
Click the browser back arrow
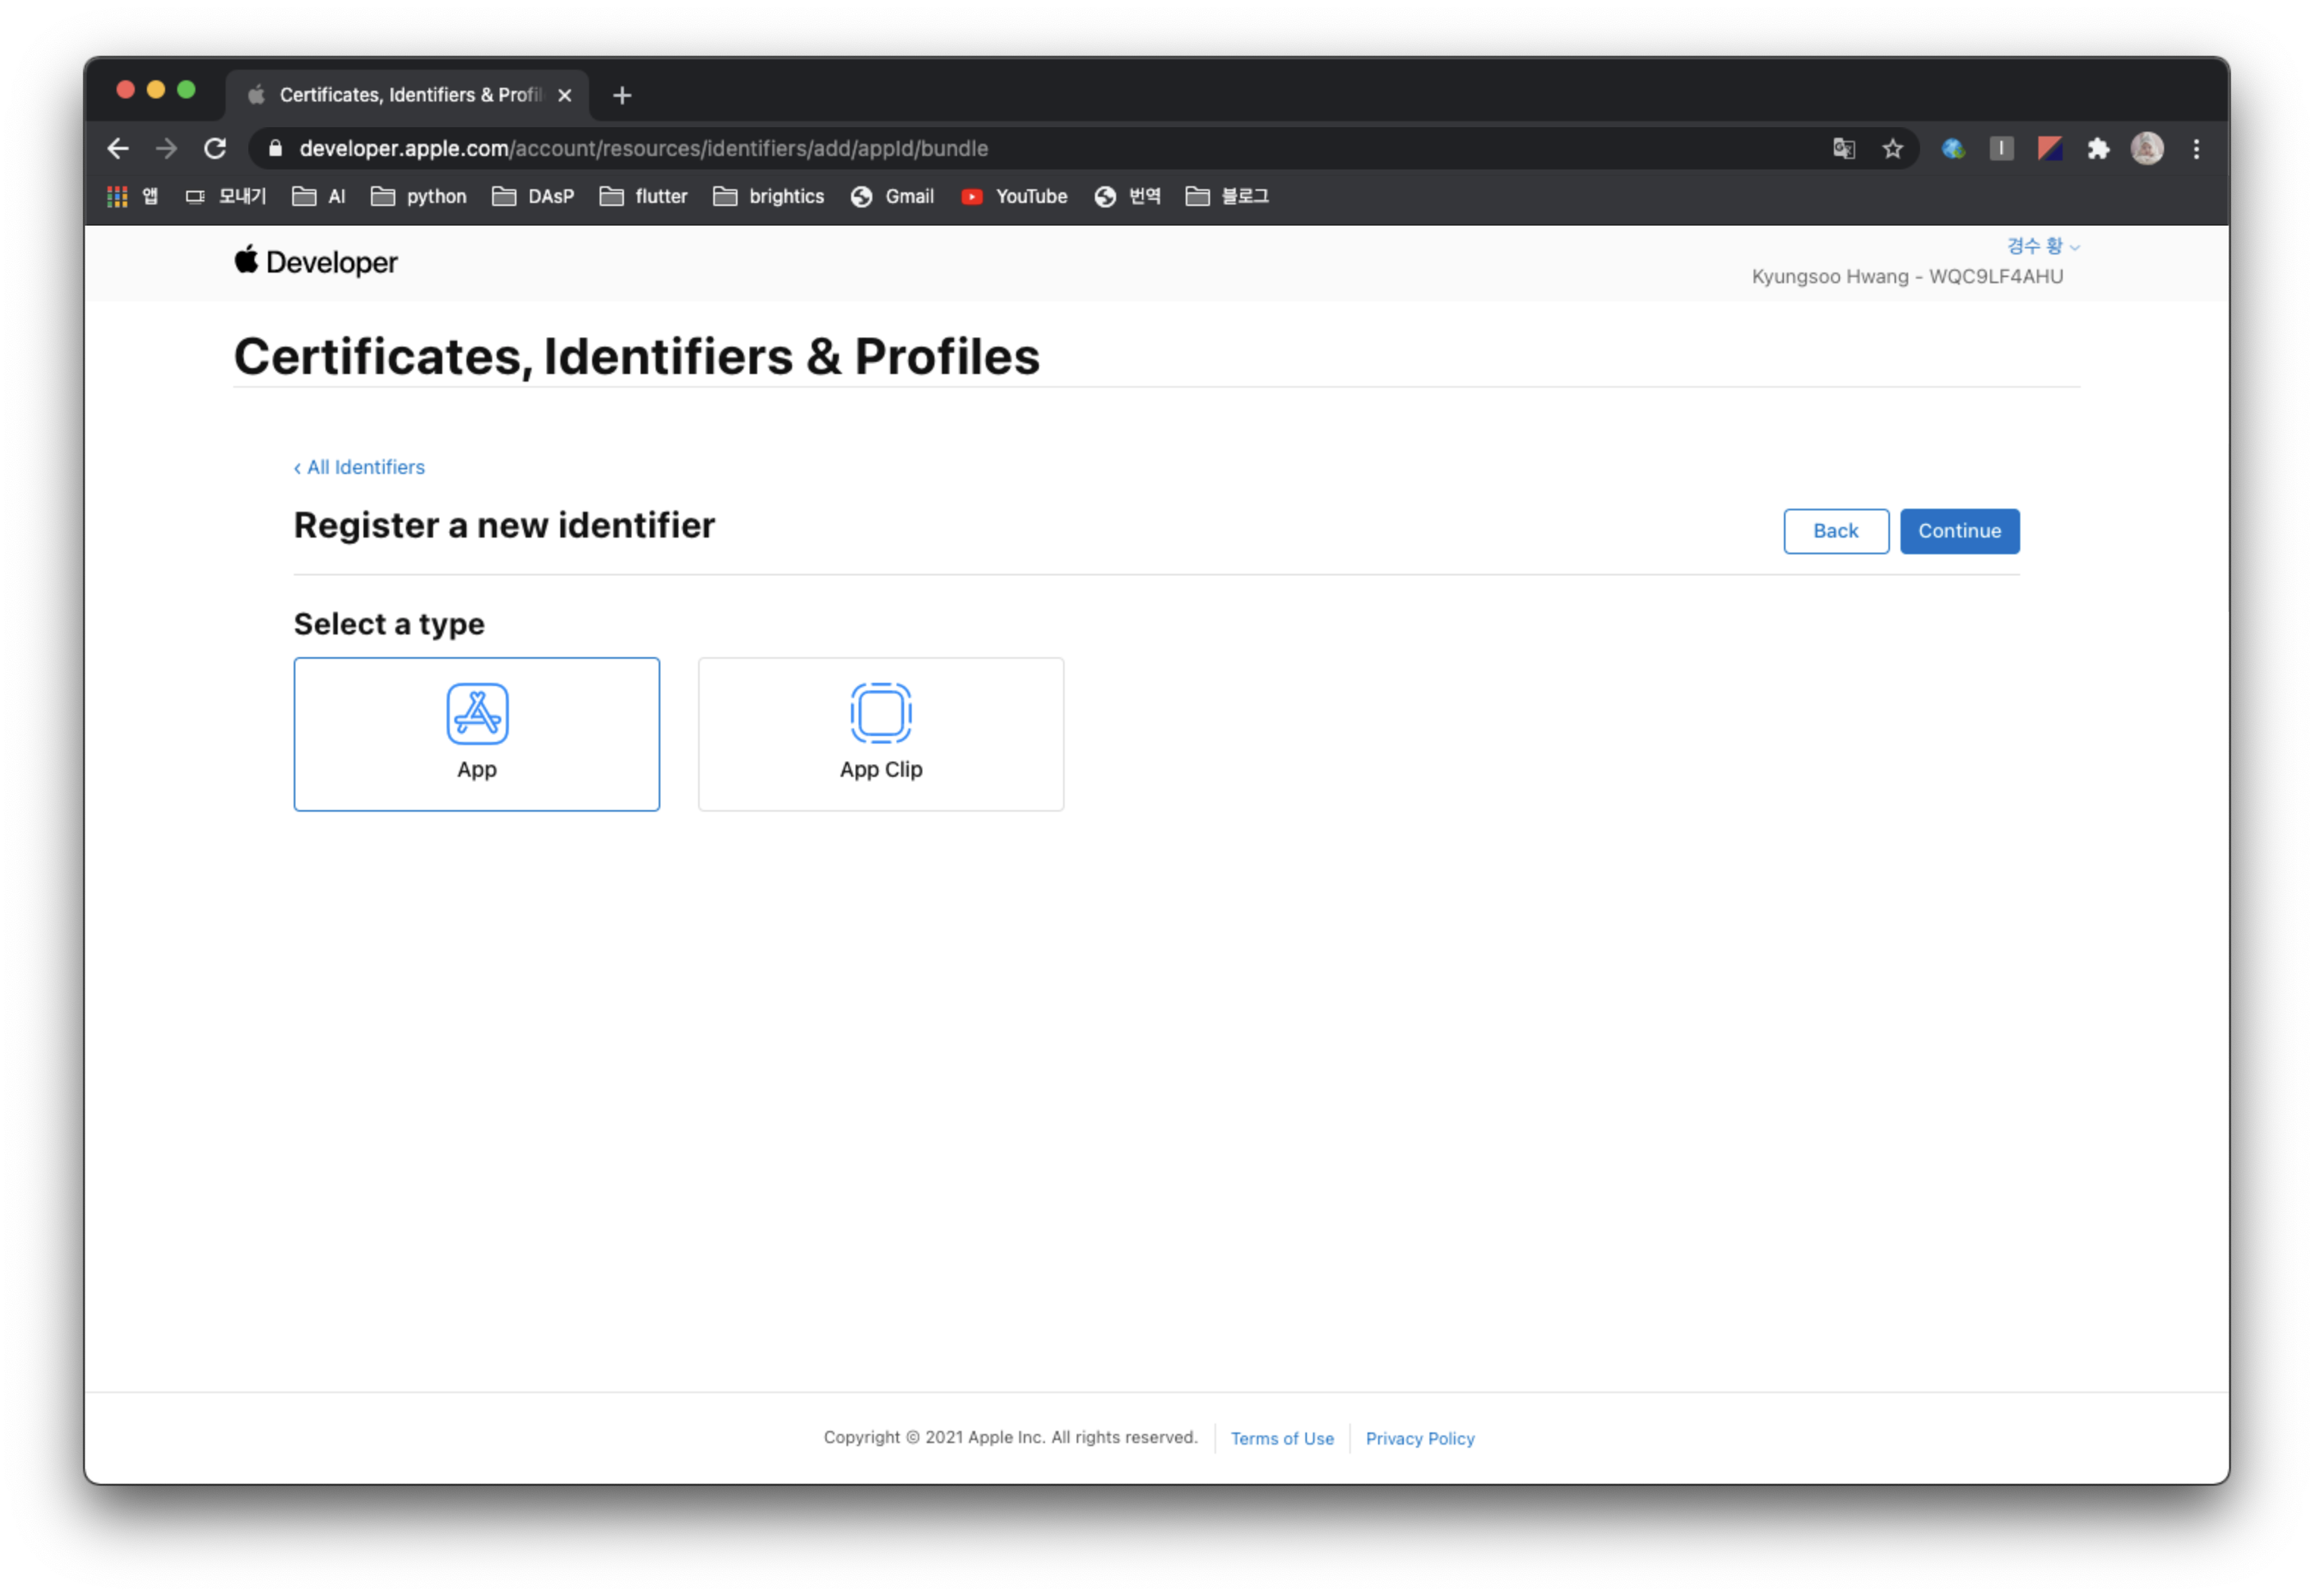[x=118, y=149]
